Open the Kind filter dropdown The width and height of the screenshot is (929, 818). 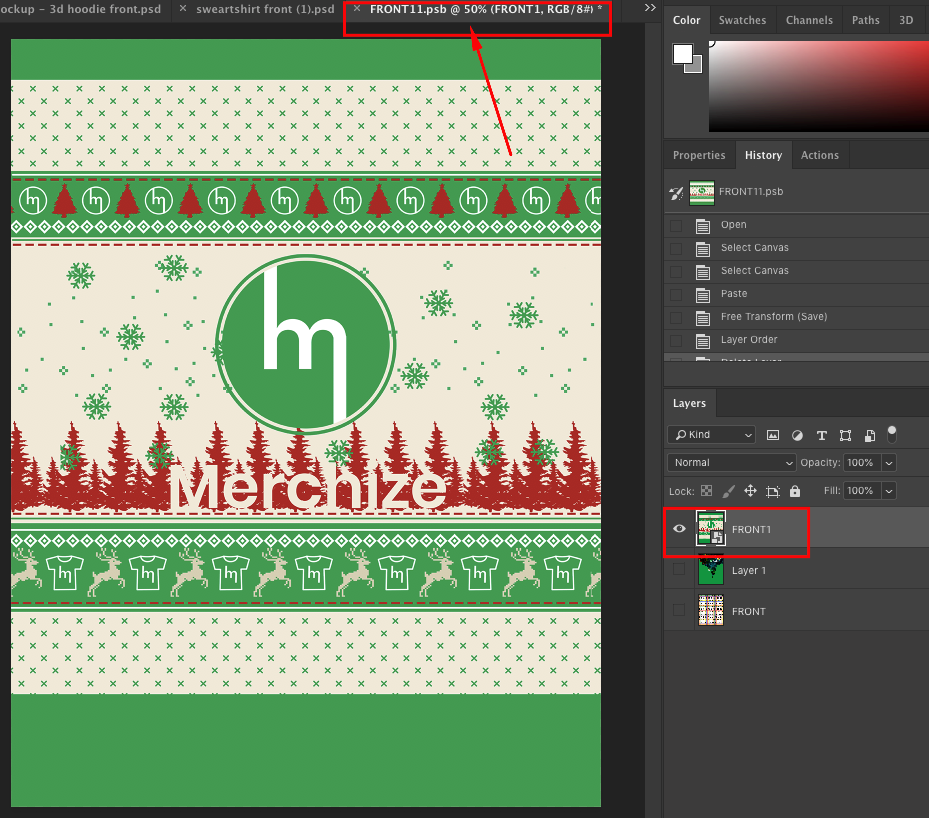tap(712, 435)
